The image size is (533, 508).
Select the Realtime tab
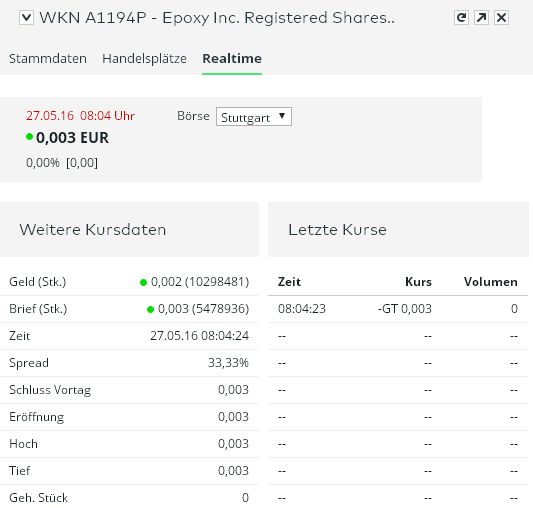tap(232, 58)
